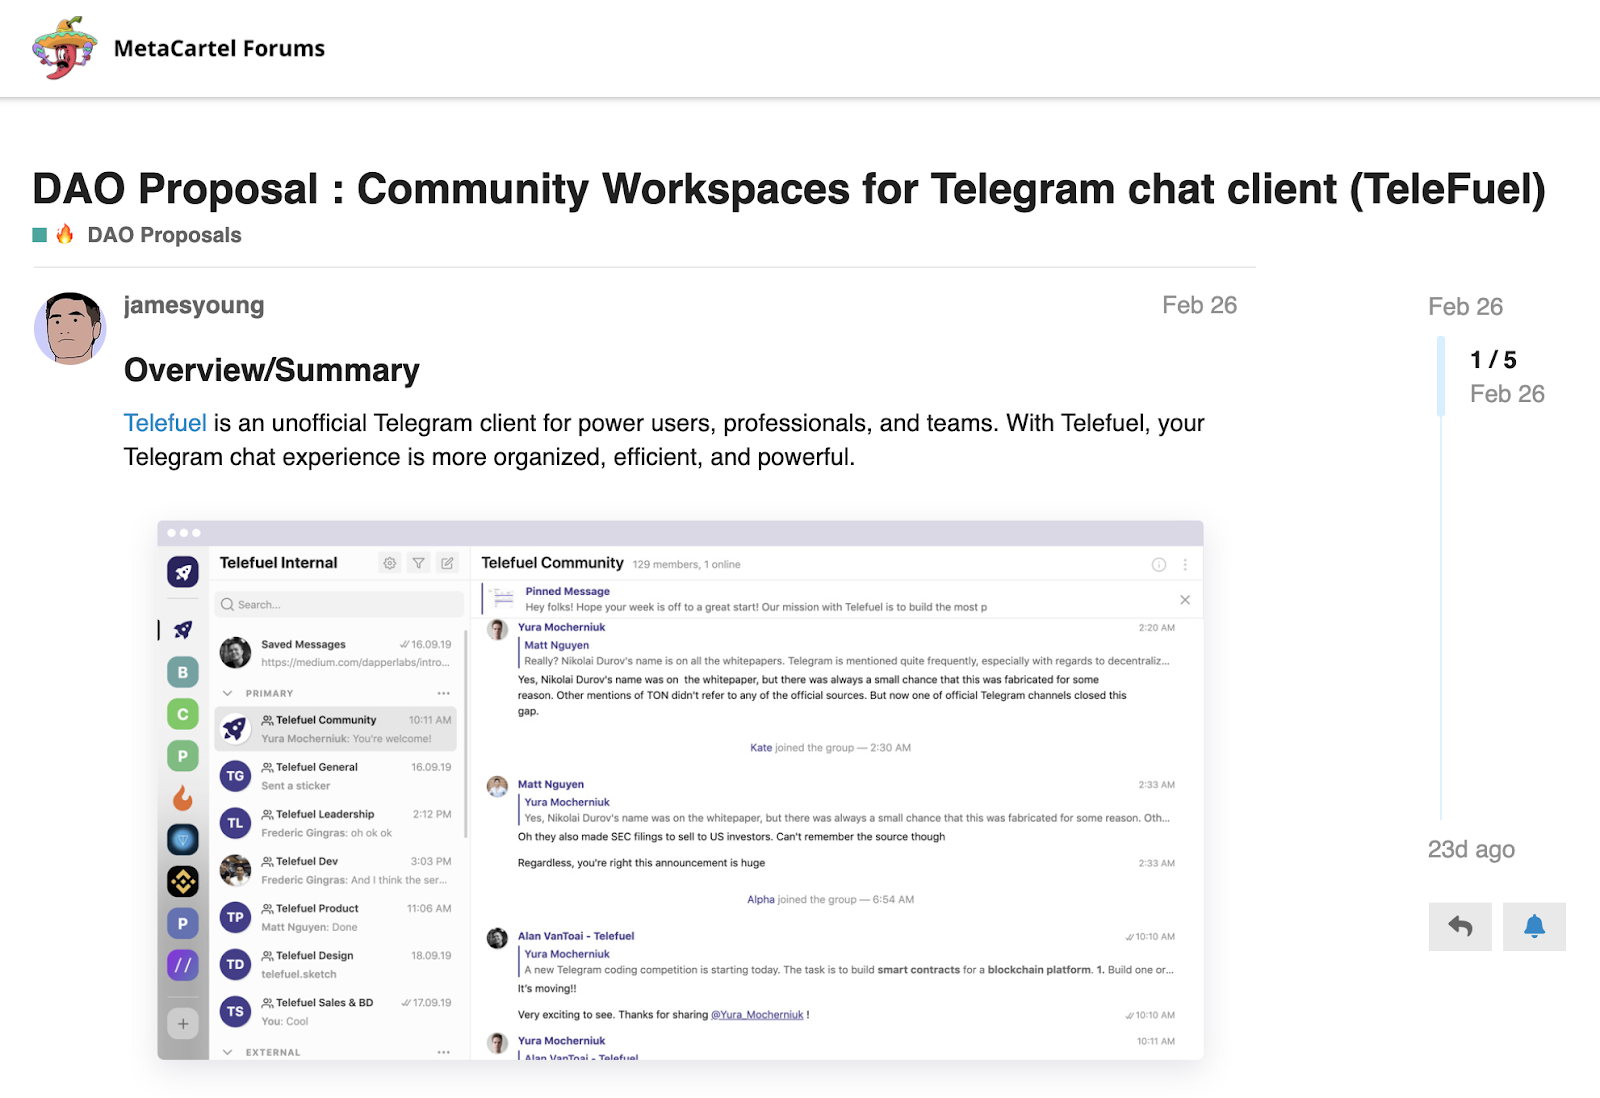The image size is (1600, 1098).
Task: Expand the EXTERNAL chat section
Action: pos(228,1052)
